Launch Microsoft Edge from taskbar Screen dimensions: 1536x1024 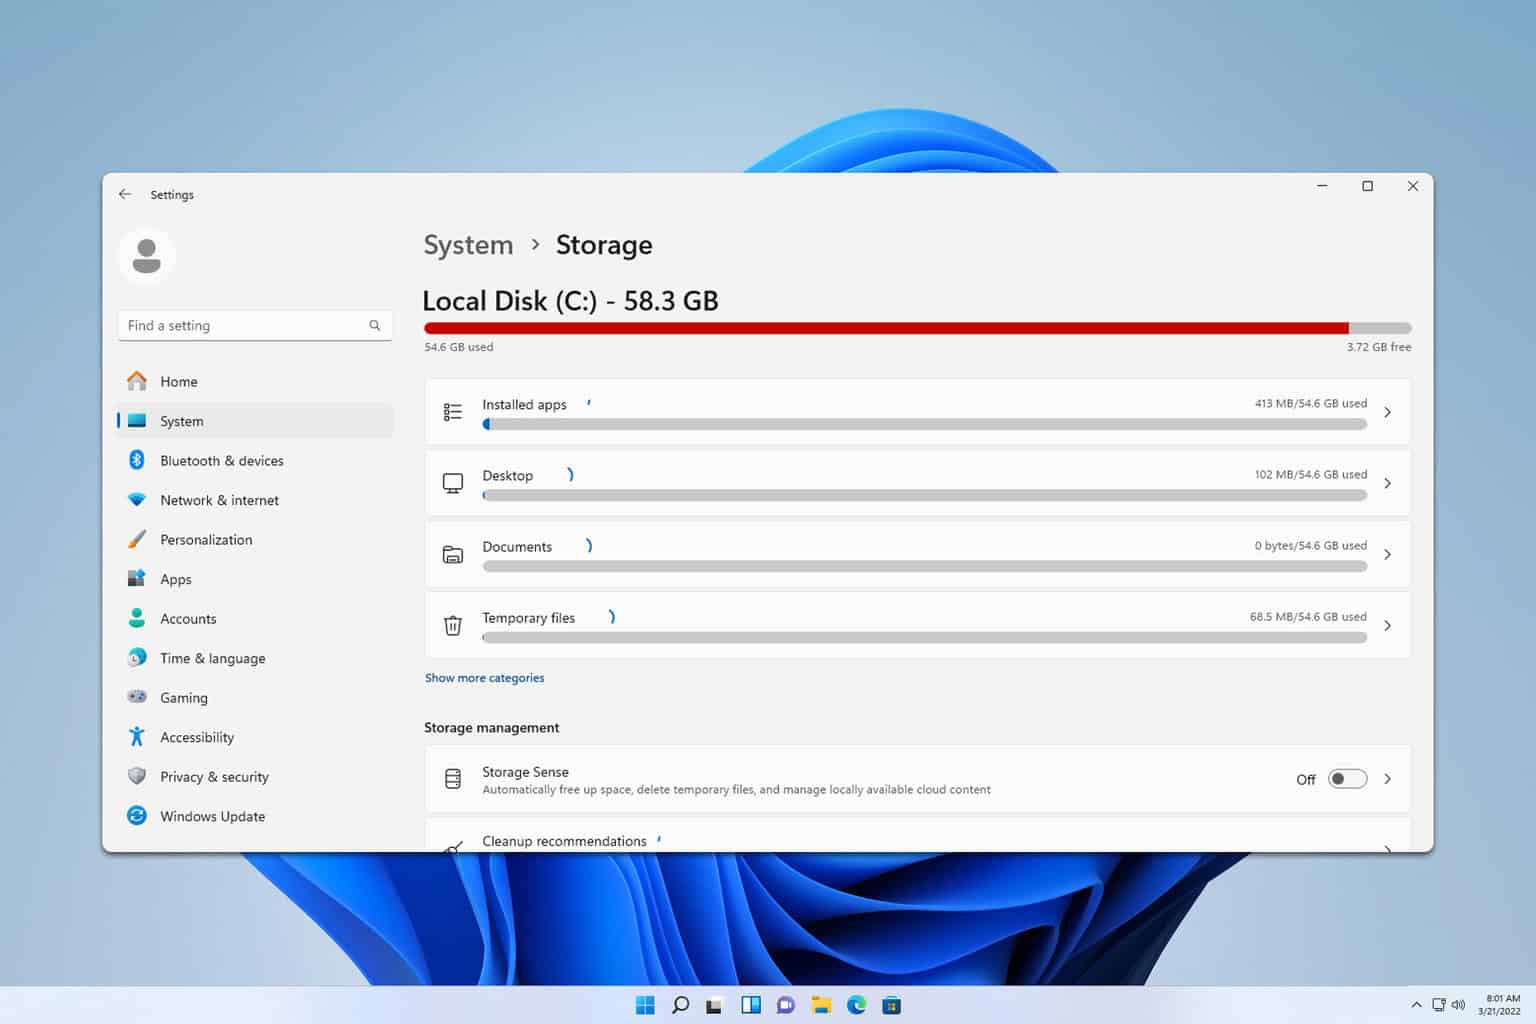click(x=856, y=1005)
